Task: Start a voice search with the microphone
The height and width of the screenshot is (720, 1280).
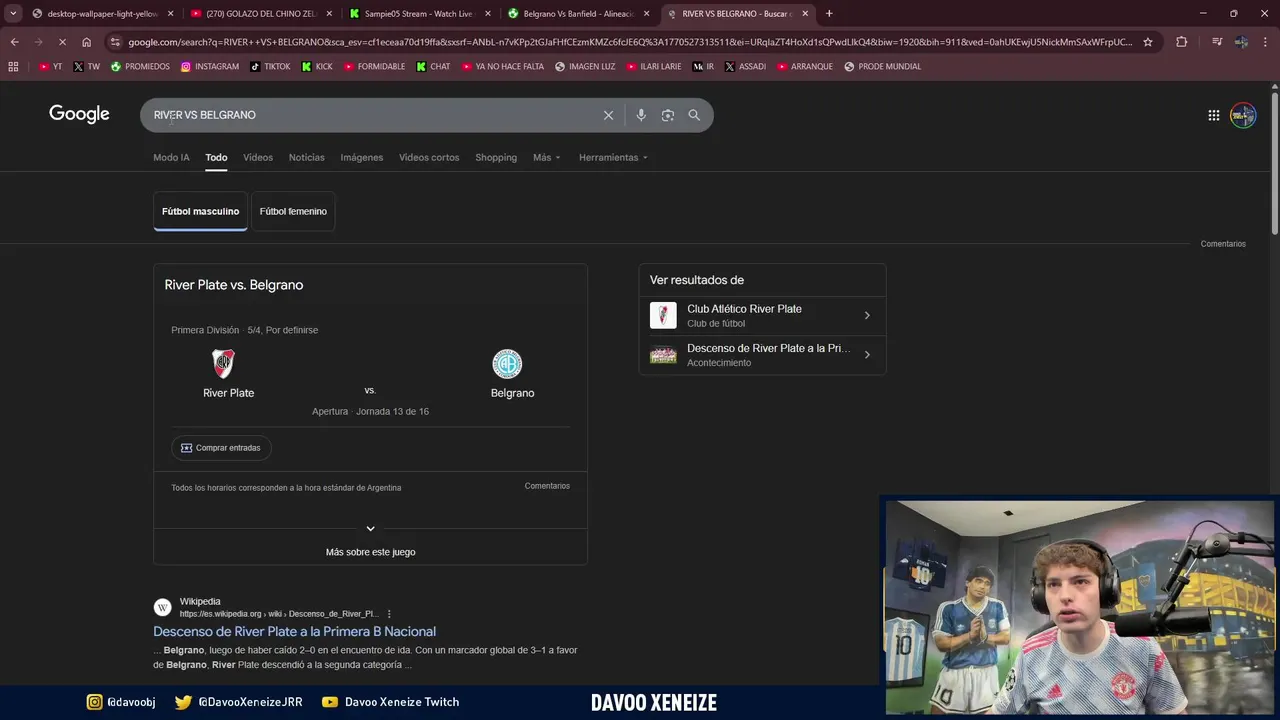Action: pyautogui.click(x=641, y=115)
